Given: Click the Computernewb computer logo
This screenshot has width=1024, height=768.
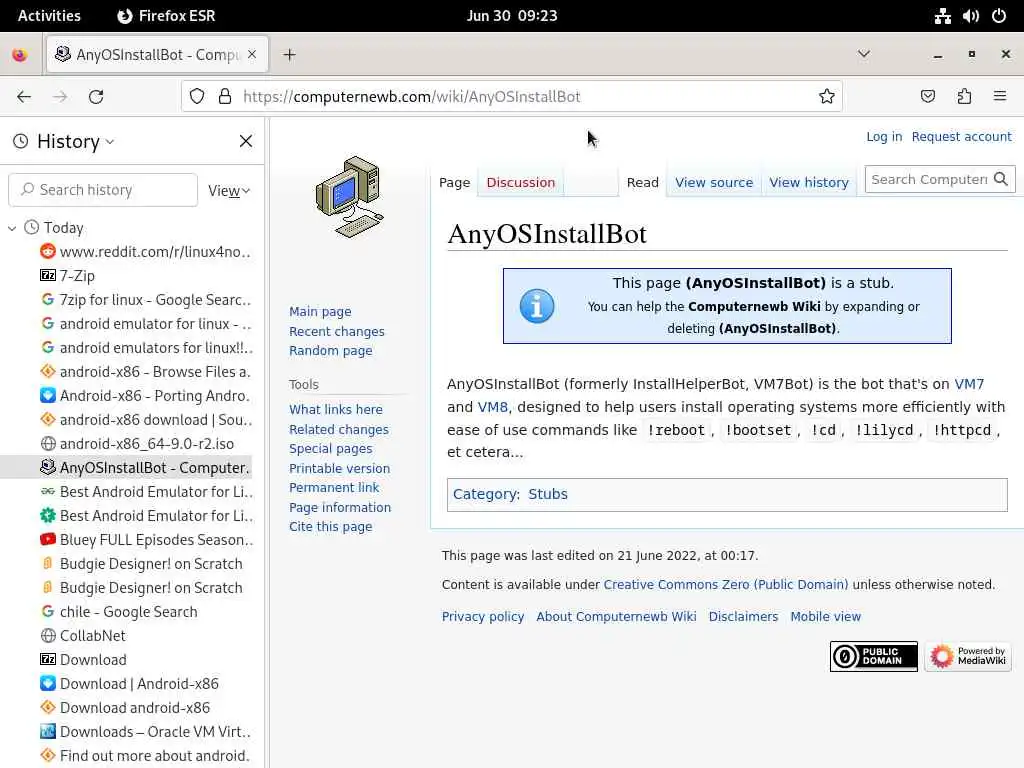Looking at the screenshot, I should (x=350, y=197).
